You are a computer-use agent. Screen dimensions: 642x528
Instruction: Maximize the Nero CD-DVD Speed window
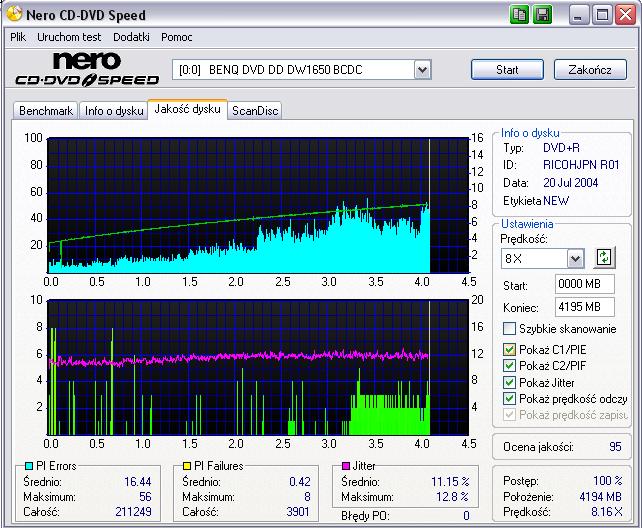point(603,15)
